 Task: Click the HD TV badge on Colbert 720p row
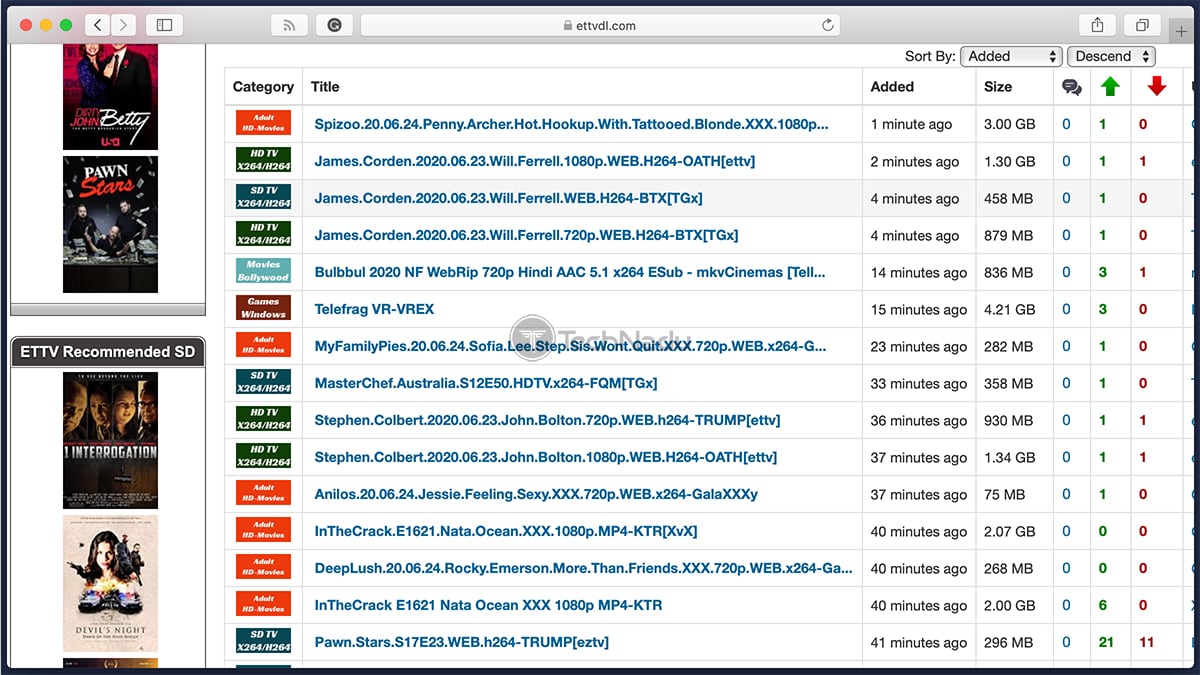[x=263, y=419]
